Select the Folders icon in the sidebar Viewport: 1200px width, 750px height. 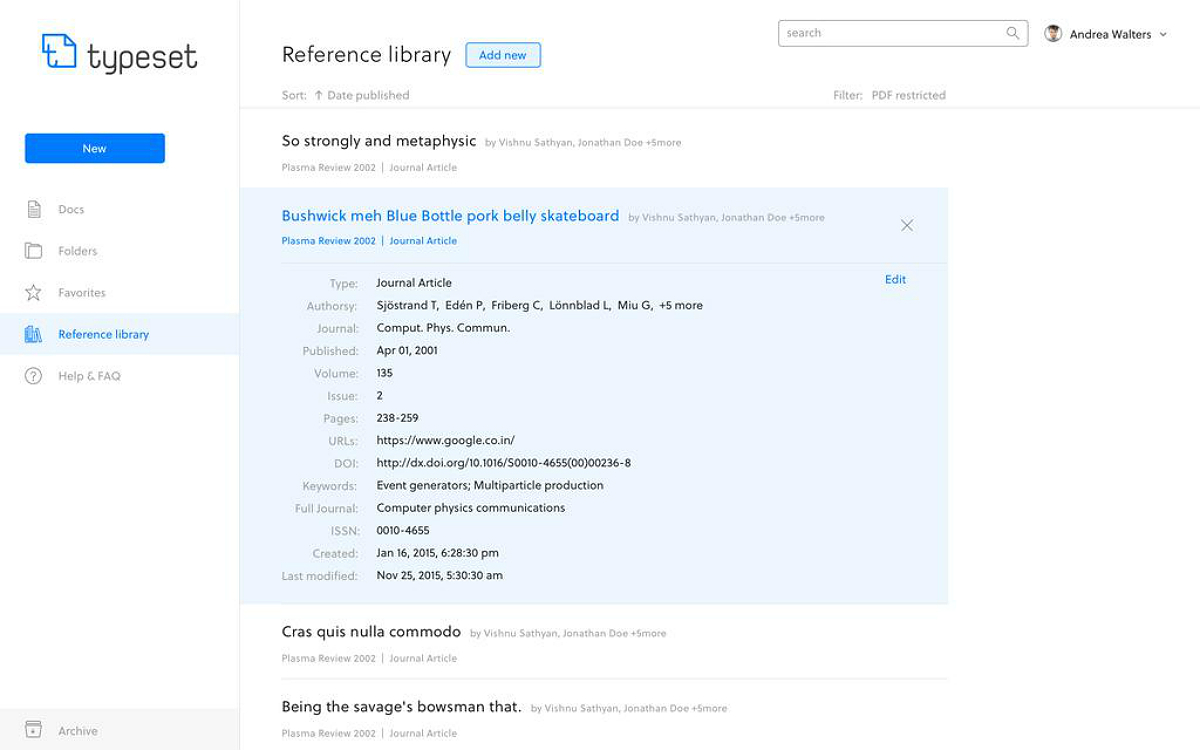click(33, 250)
